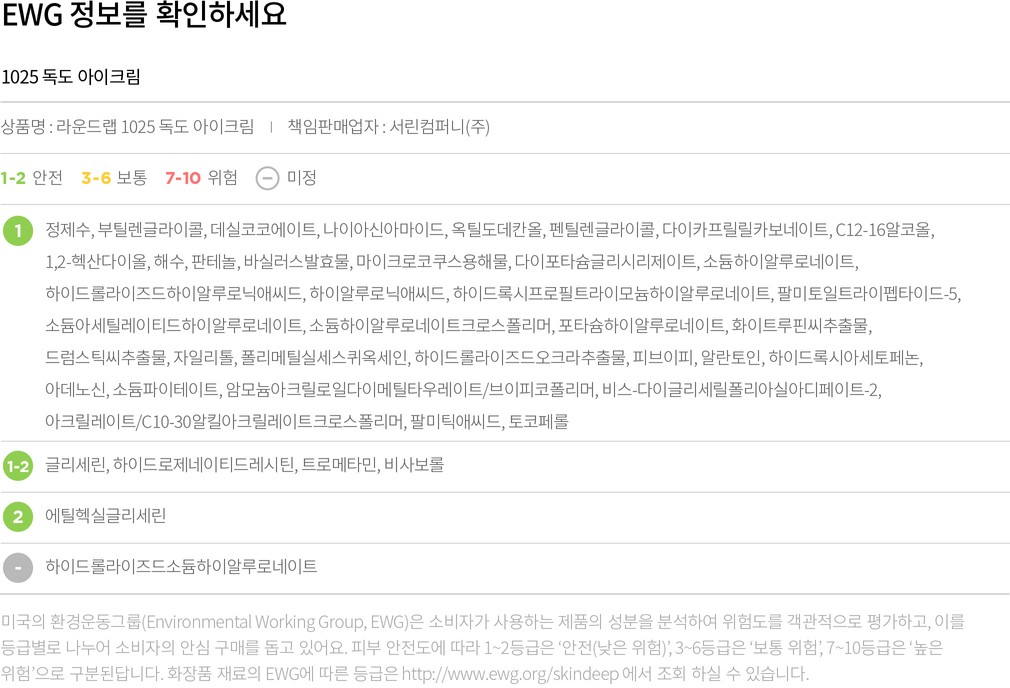Click the 나이아신아마이드 ingredient
Screen dimensions: 1010x688
click(383, 230)
